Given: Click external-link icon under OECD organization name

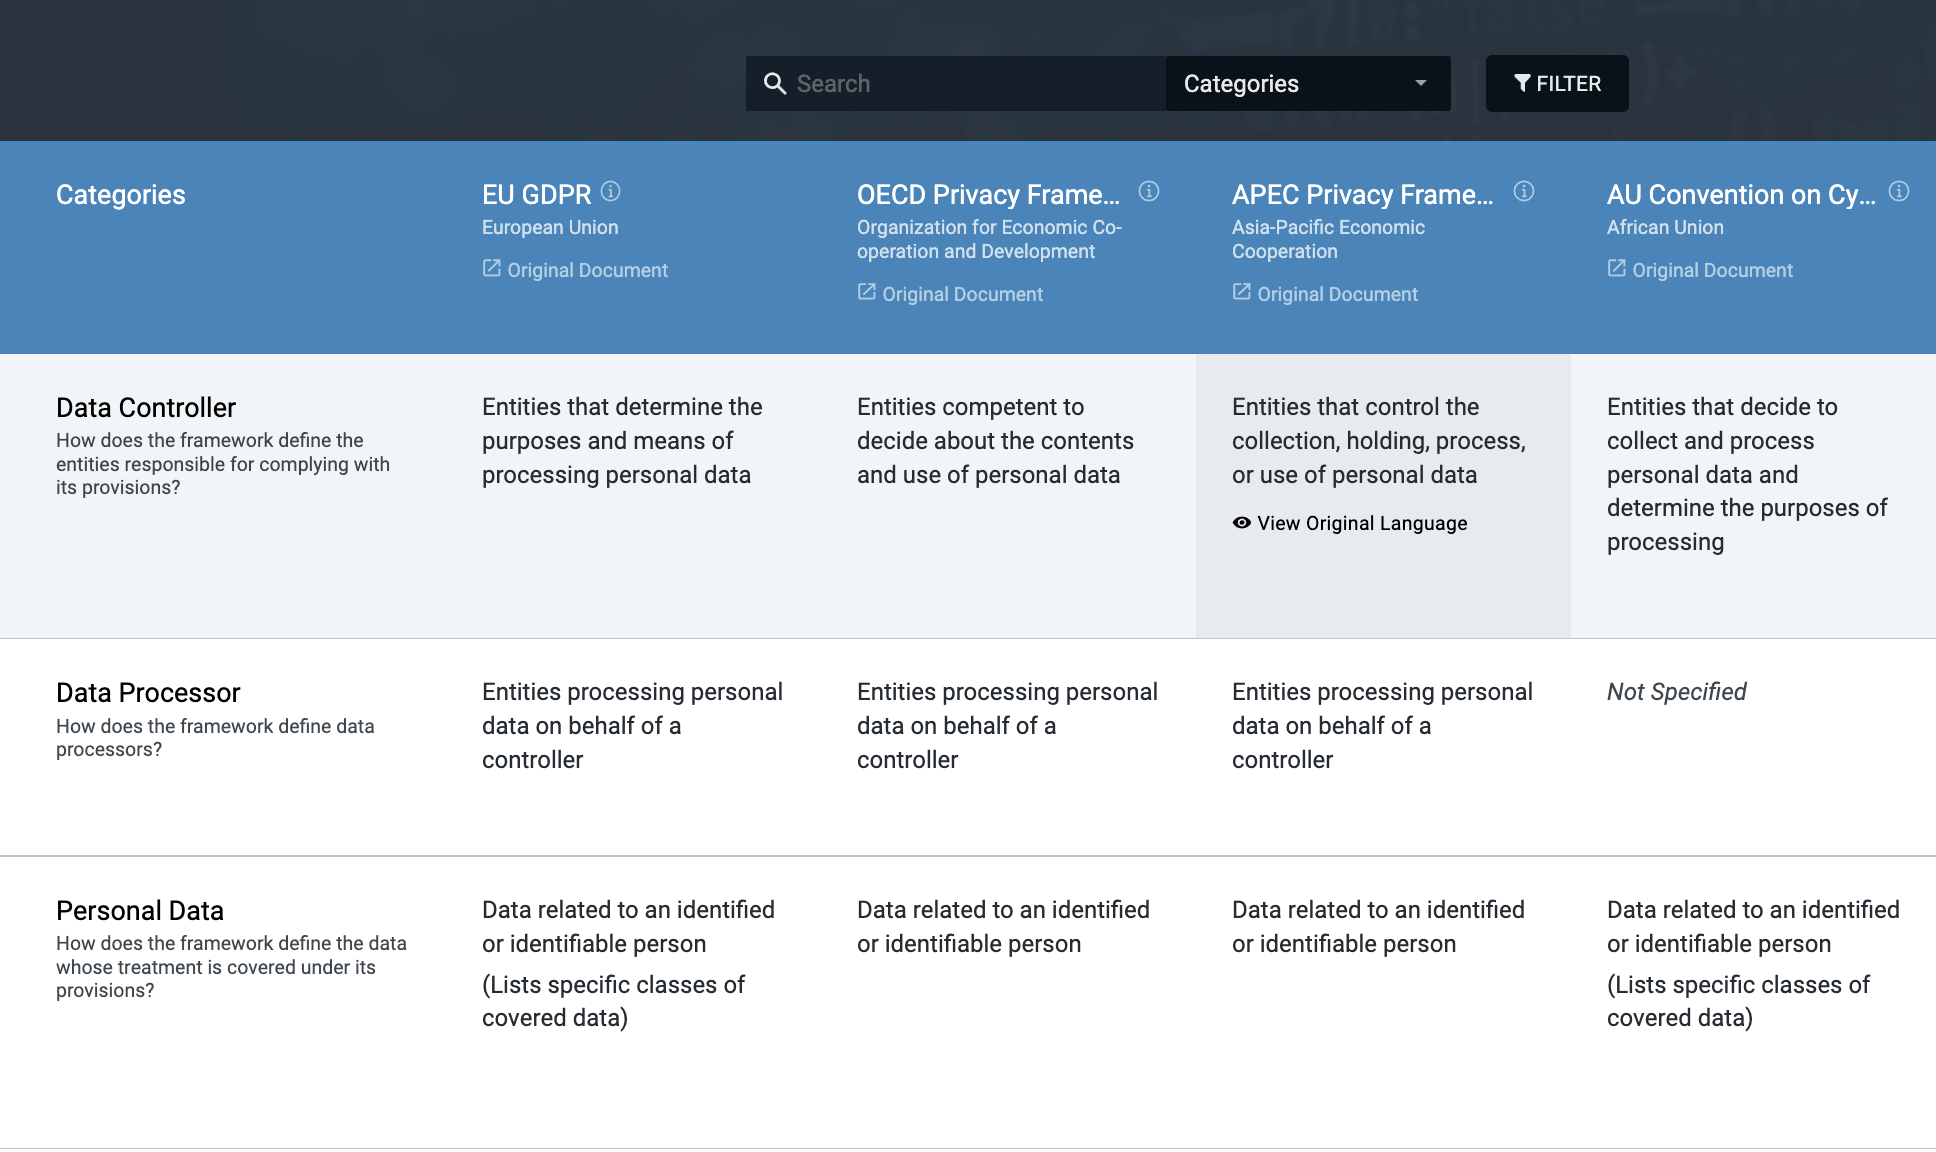Looking at the screenshot, I should click(x=867, y=293).
